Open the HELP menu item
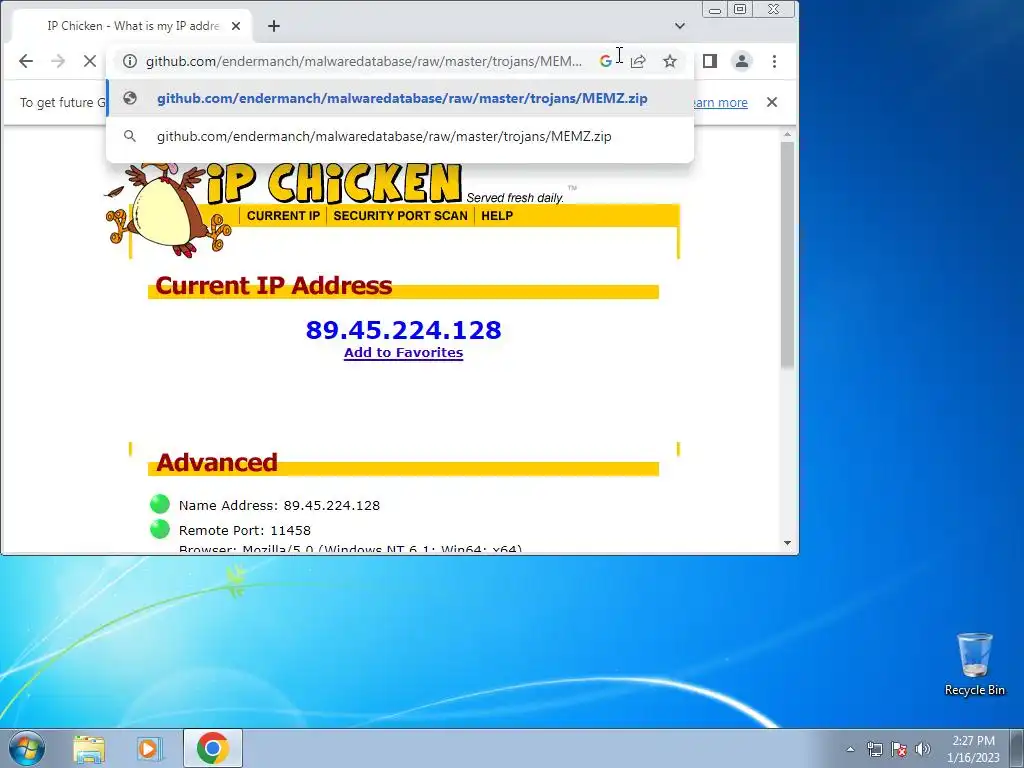 pyautogui.click(x=497, y=216)
